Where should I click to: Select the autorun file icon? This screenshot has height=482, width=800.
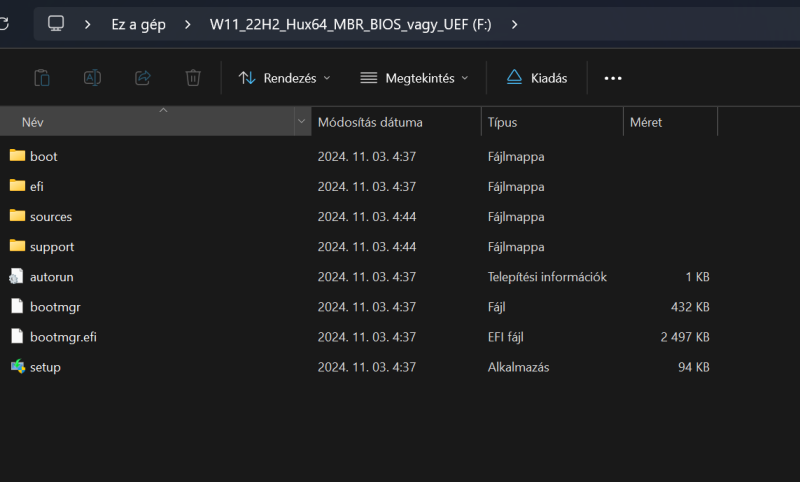[16, 276]
